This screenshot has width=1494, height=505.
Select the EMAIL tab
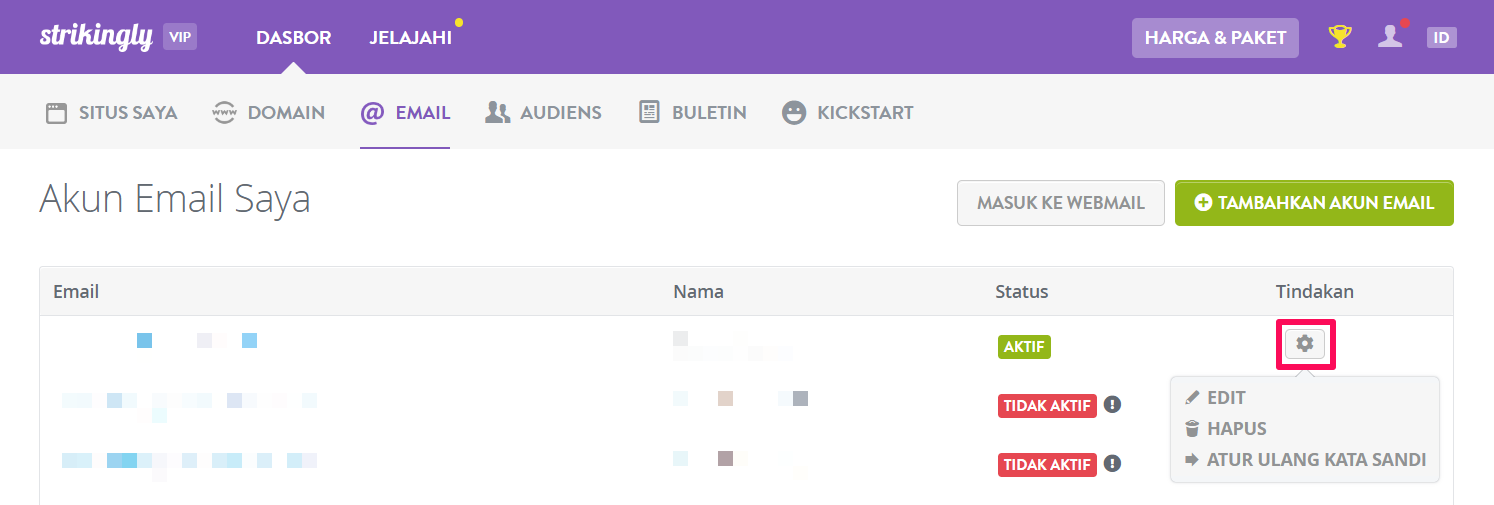(x=405, y=112)
